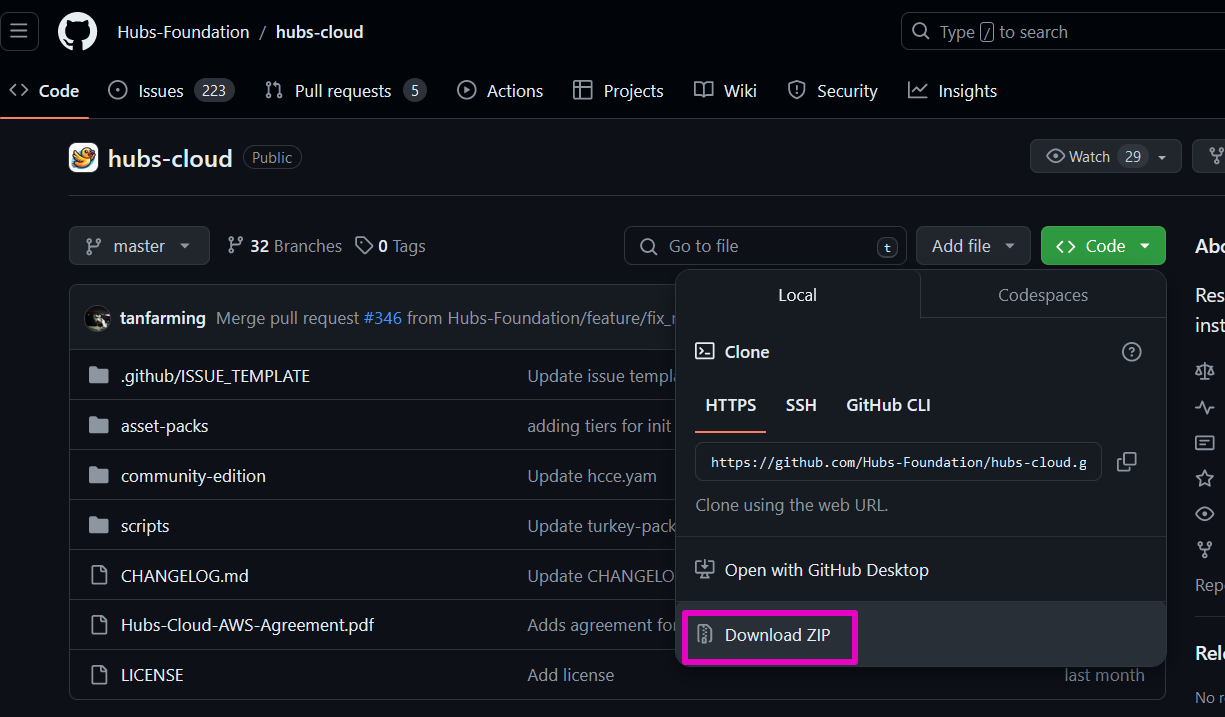Click the hubs-cloud breadcrumb link
The width and height of the screenshot is (1225, 717).
click(x=319, y=32)
